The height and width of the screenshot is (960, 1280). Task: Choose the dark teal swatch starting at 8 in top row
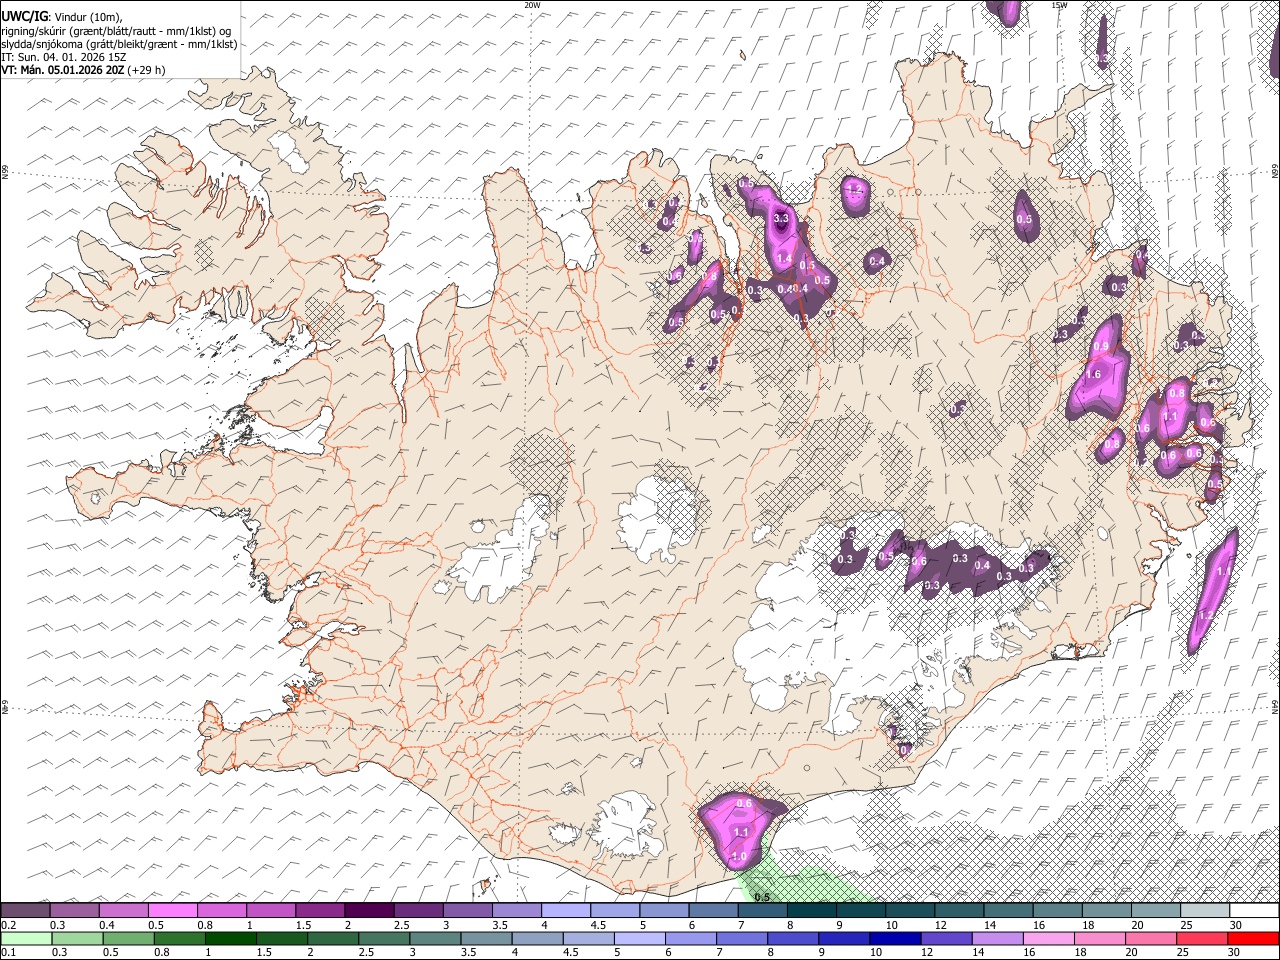click(x=810, y=910)
